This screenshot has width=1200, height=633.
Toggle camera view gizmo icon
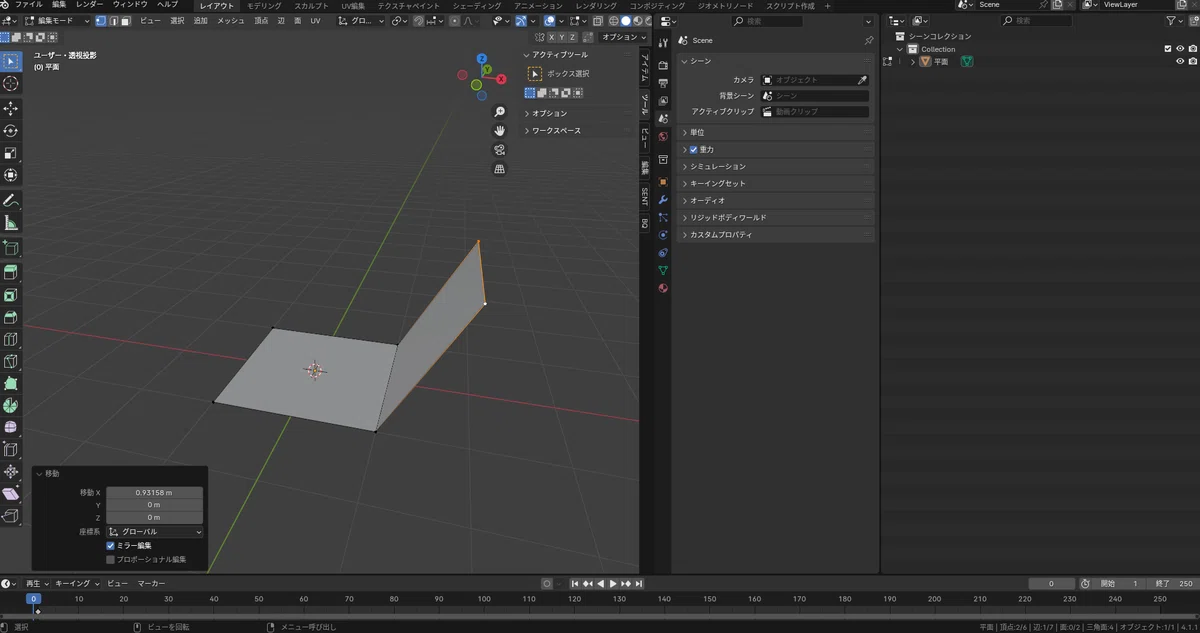click(500, 150)
